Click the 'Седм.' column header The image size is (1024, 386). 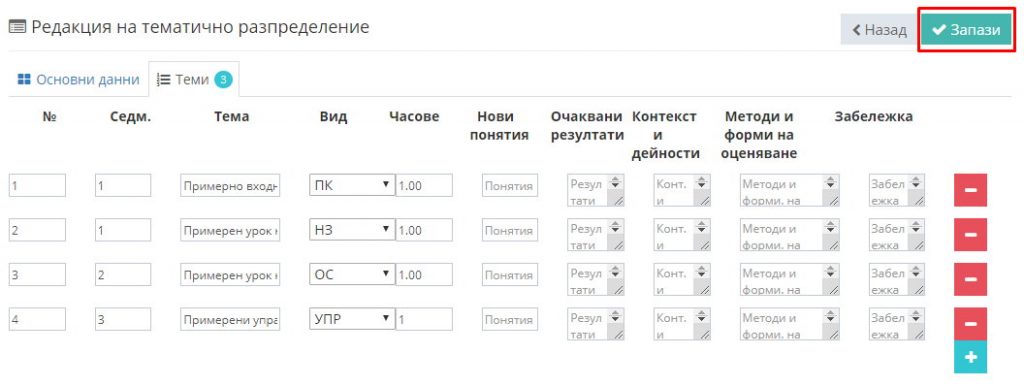pos(131,117)
